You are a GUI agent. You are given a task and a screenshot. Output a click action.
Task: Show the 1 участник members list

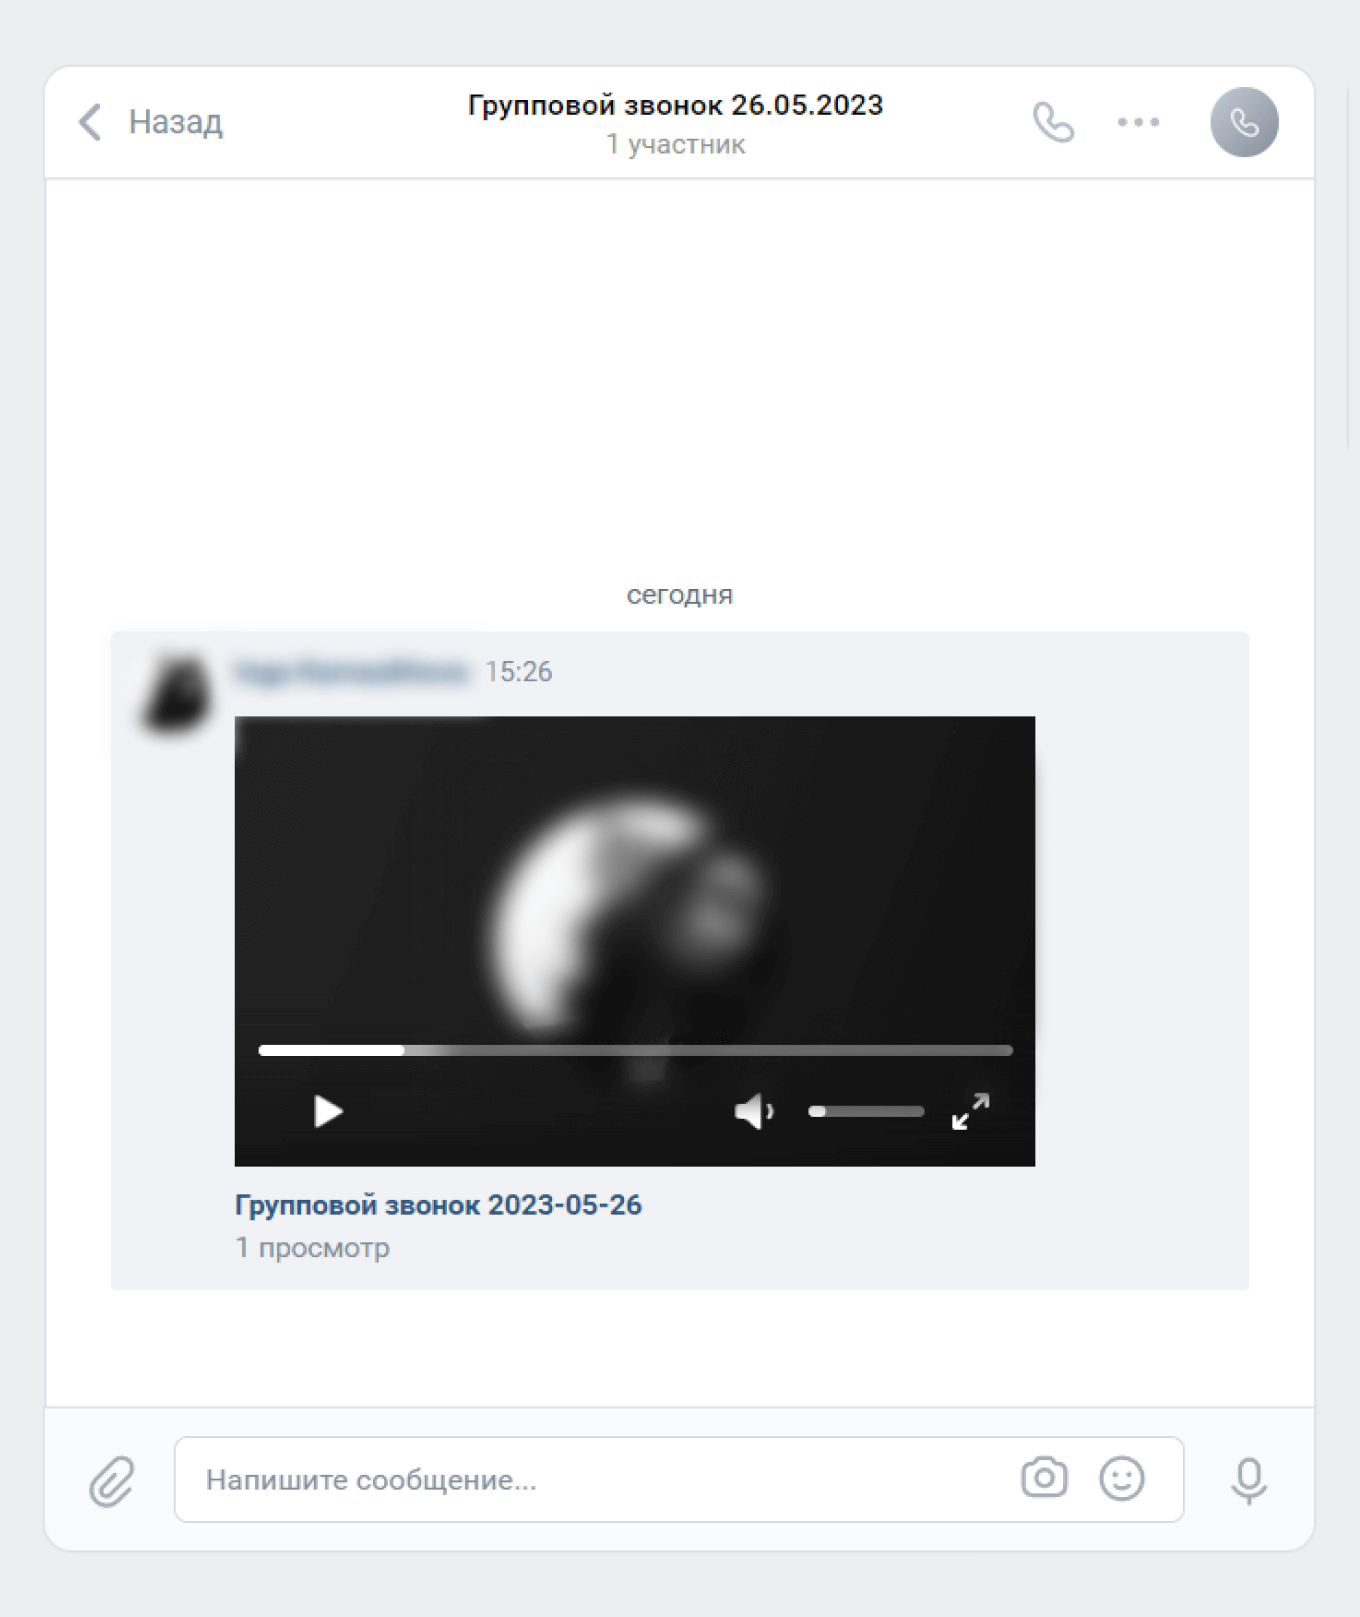pos(676,145)
